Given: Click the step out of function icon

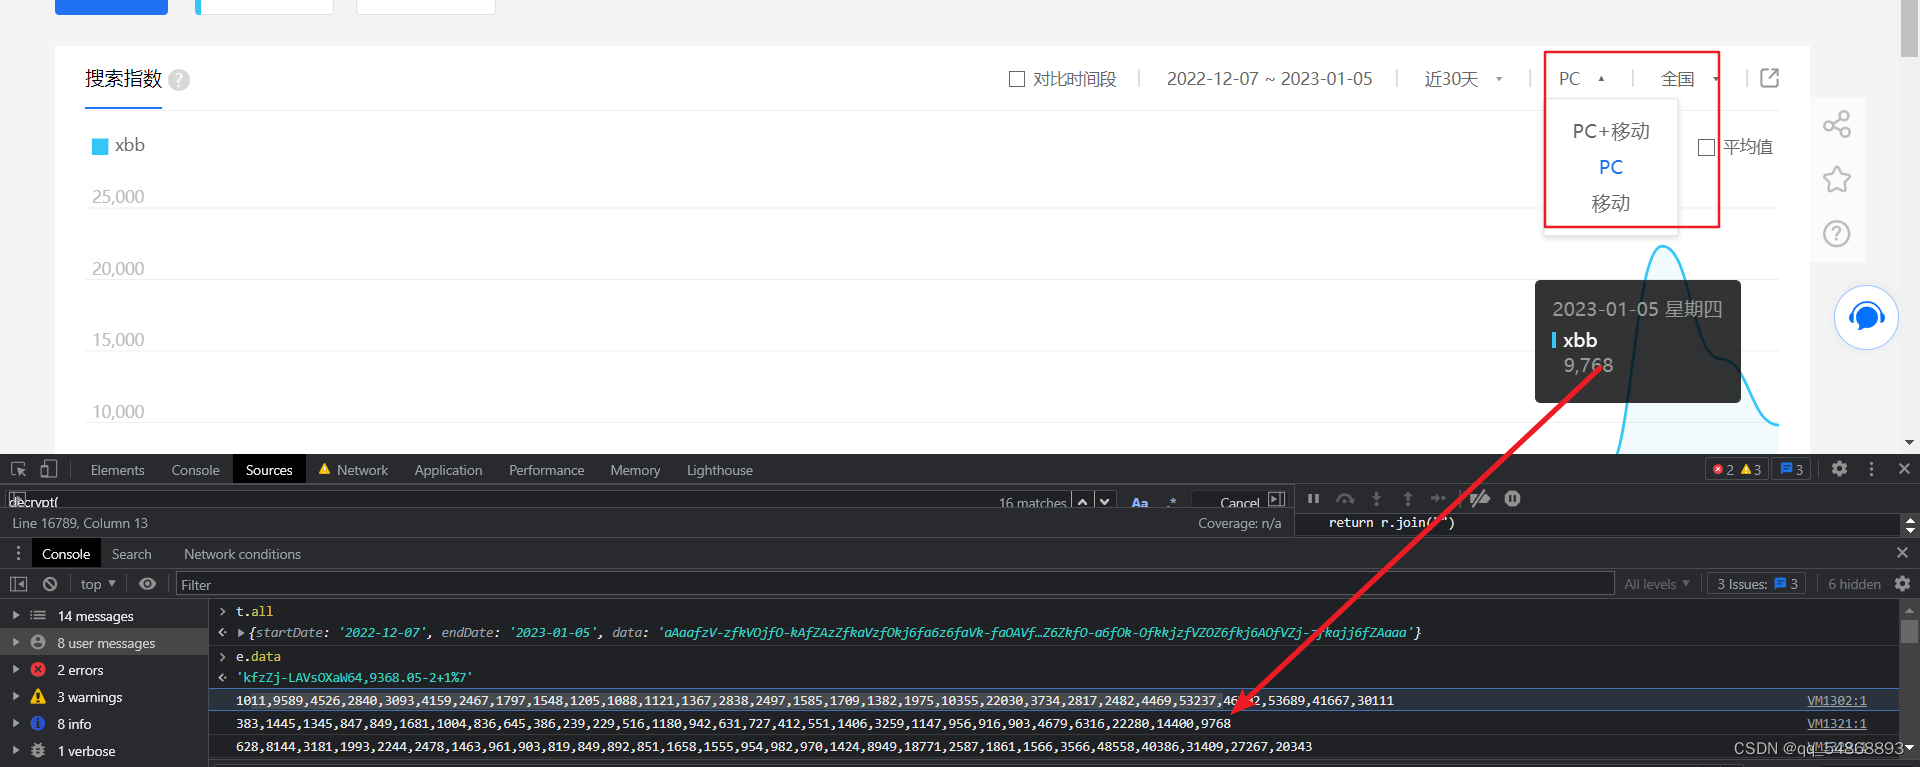Looking at the screenshot, I should point(1408,498).
